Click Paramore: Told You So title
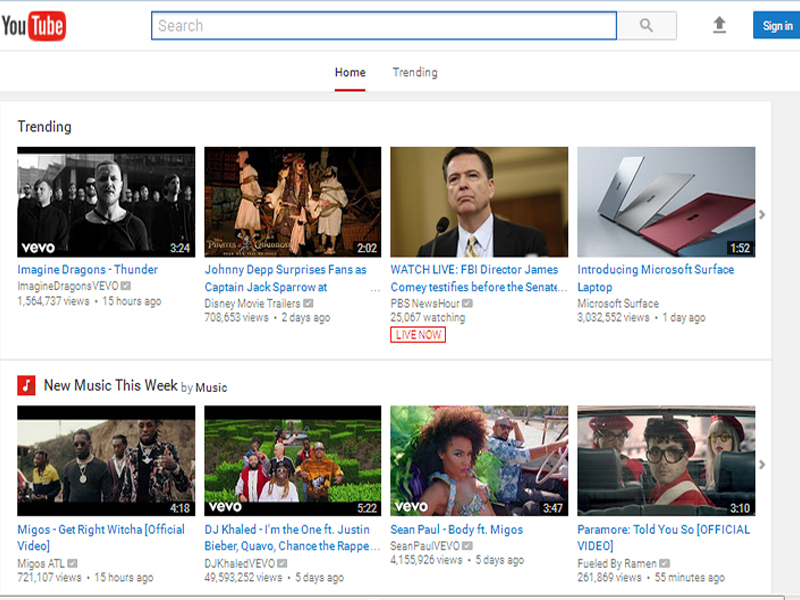This screenshot has width=800, height=600. [664, 537]
